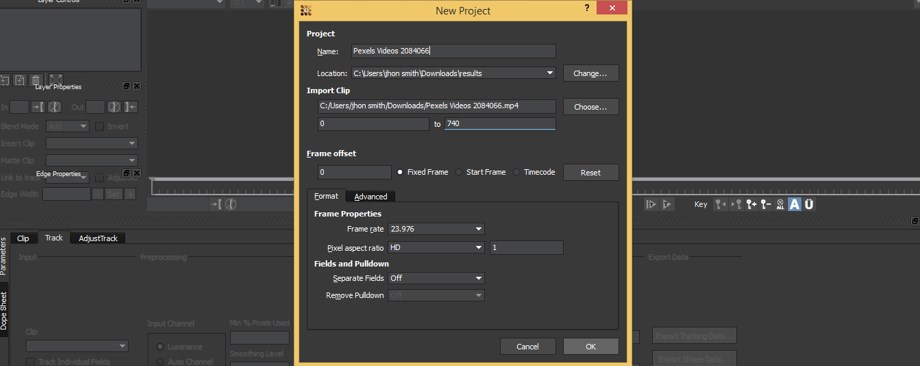Click the go to next keyframe icon
The height and width of the screenshot is (366, 920).
click(735, 204)
